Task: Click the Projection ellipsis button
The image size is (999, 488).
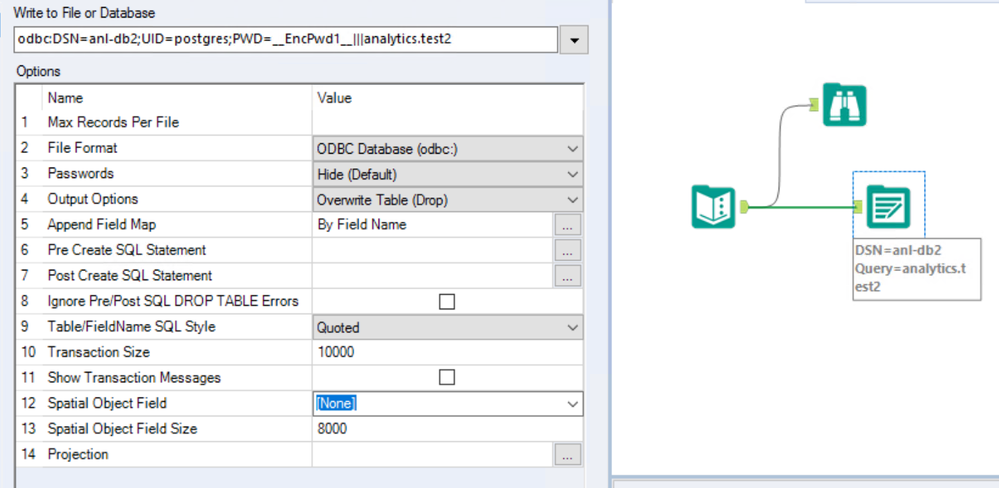Action: pyautogui.click(x=568, y=454)
